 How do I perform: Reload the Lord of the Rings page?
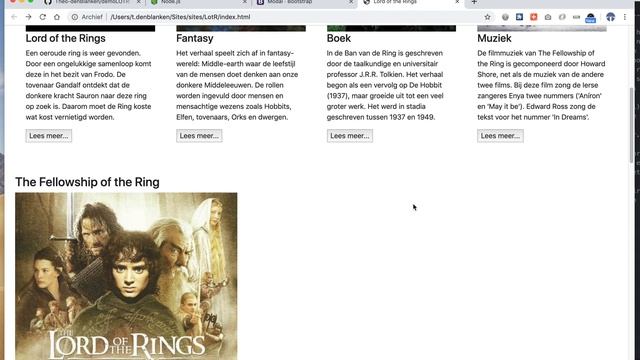42,17
